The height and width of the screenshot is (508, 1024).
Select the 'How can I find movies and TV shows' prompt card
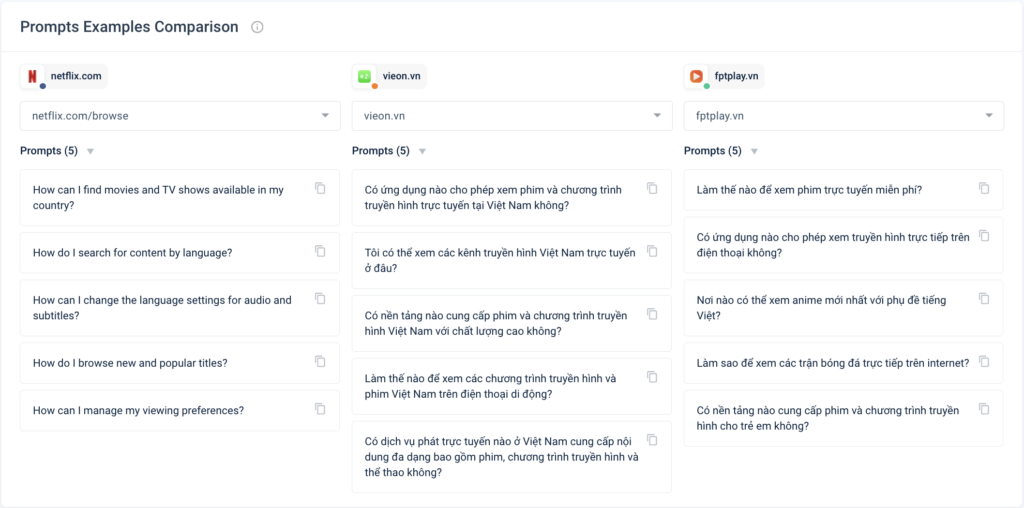[x=160, y=197]
